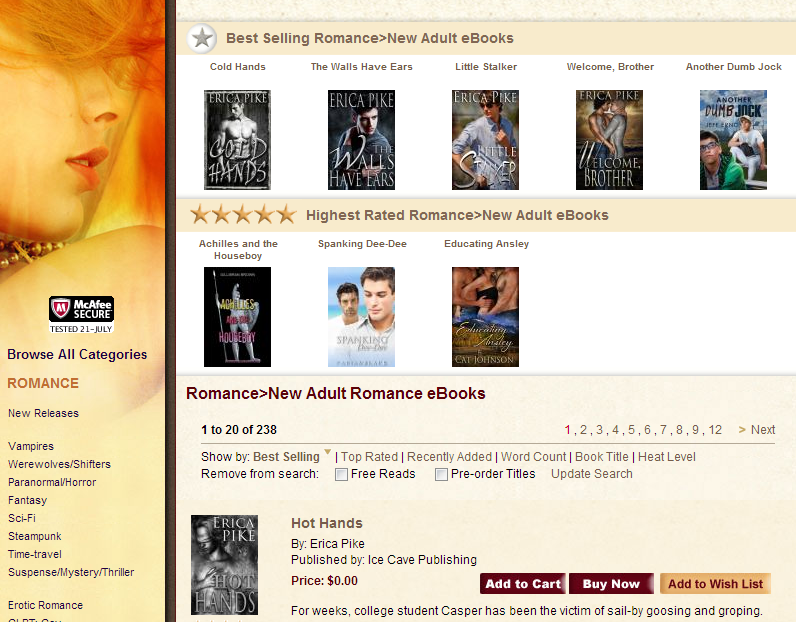Add Hot Hands to cart
The height and width of the screenshot is (622, 796).
point(523,583)
